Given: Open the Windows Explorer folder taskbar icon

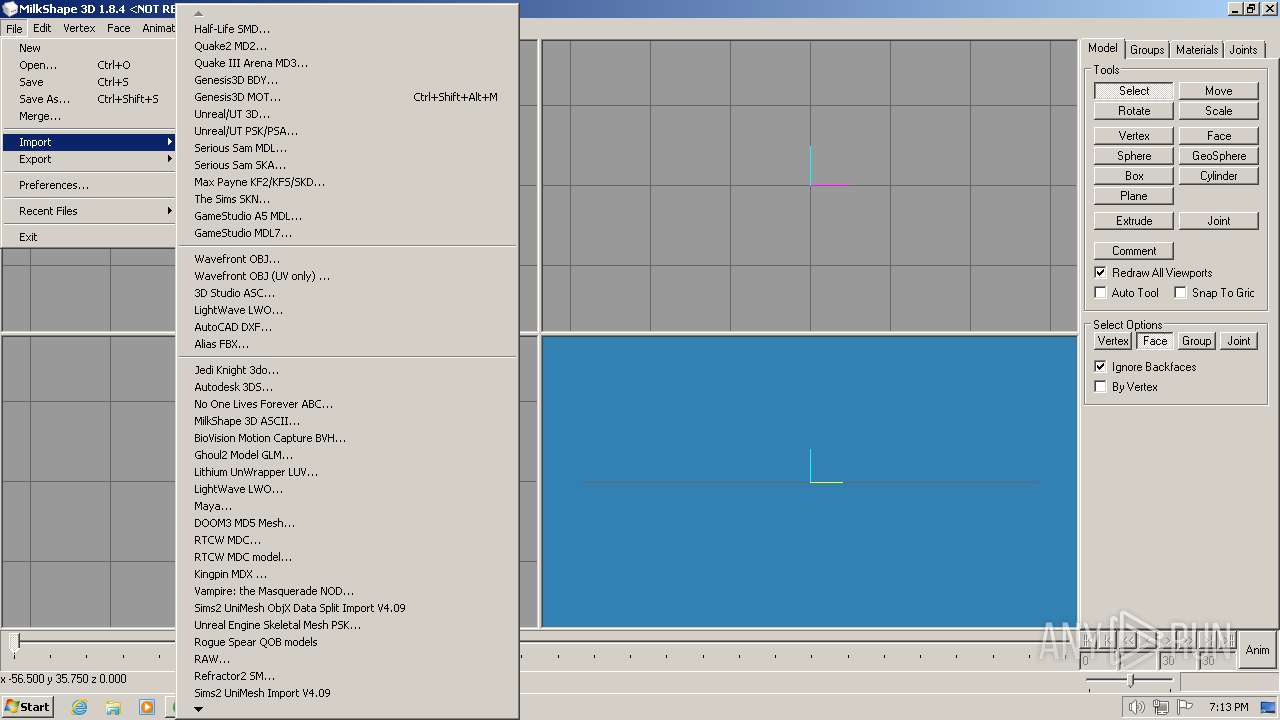Looking at the screenshot, I should [113, 707].
